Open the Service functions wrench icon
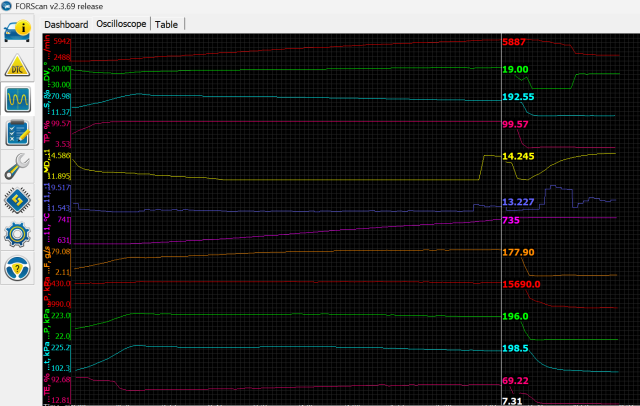Screen dimensions: 640x406 [x=19, y=167]
